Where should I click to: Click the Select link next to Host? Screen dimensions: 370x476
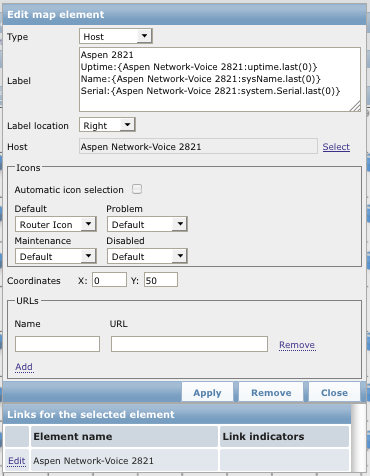[x=336, y=147]
